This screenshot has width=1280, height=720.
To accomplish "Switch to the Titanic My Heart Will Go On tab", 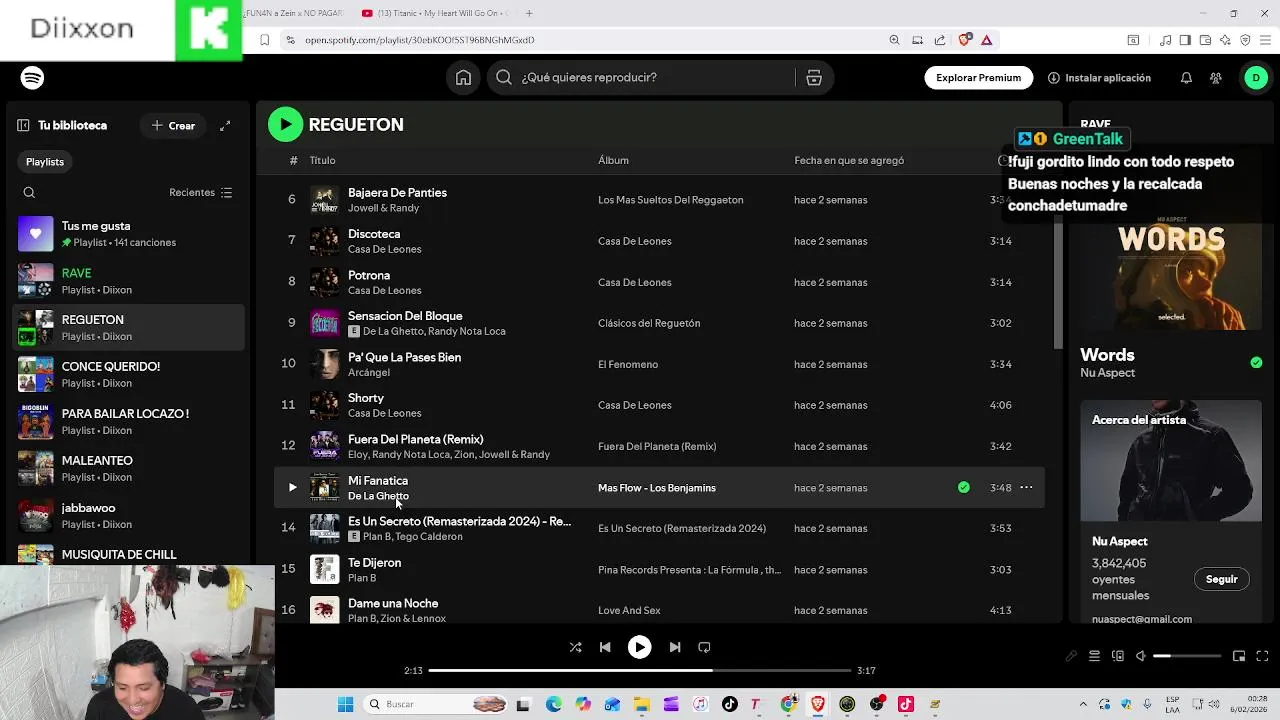I will tap(435, 13).
